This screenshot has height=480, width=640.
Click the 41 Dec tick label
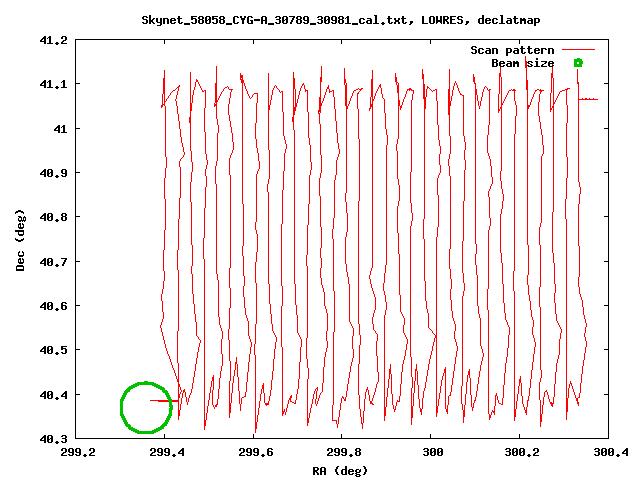coord(60,129)
